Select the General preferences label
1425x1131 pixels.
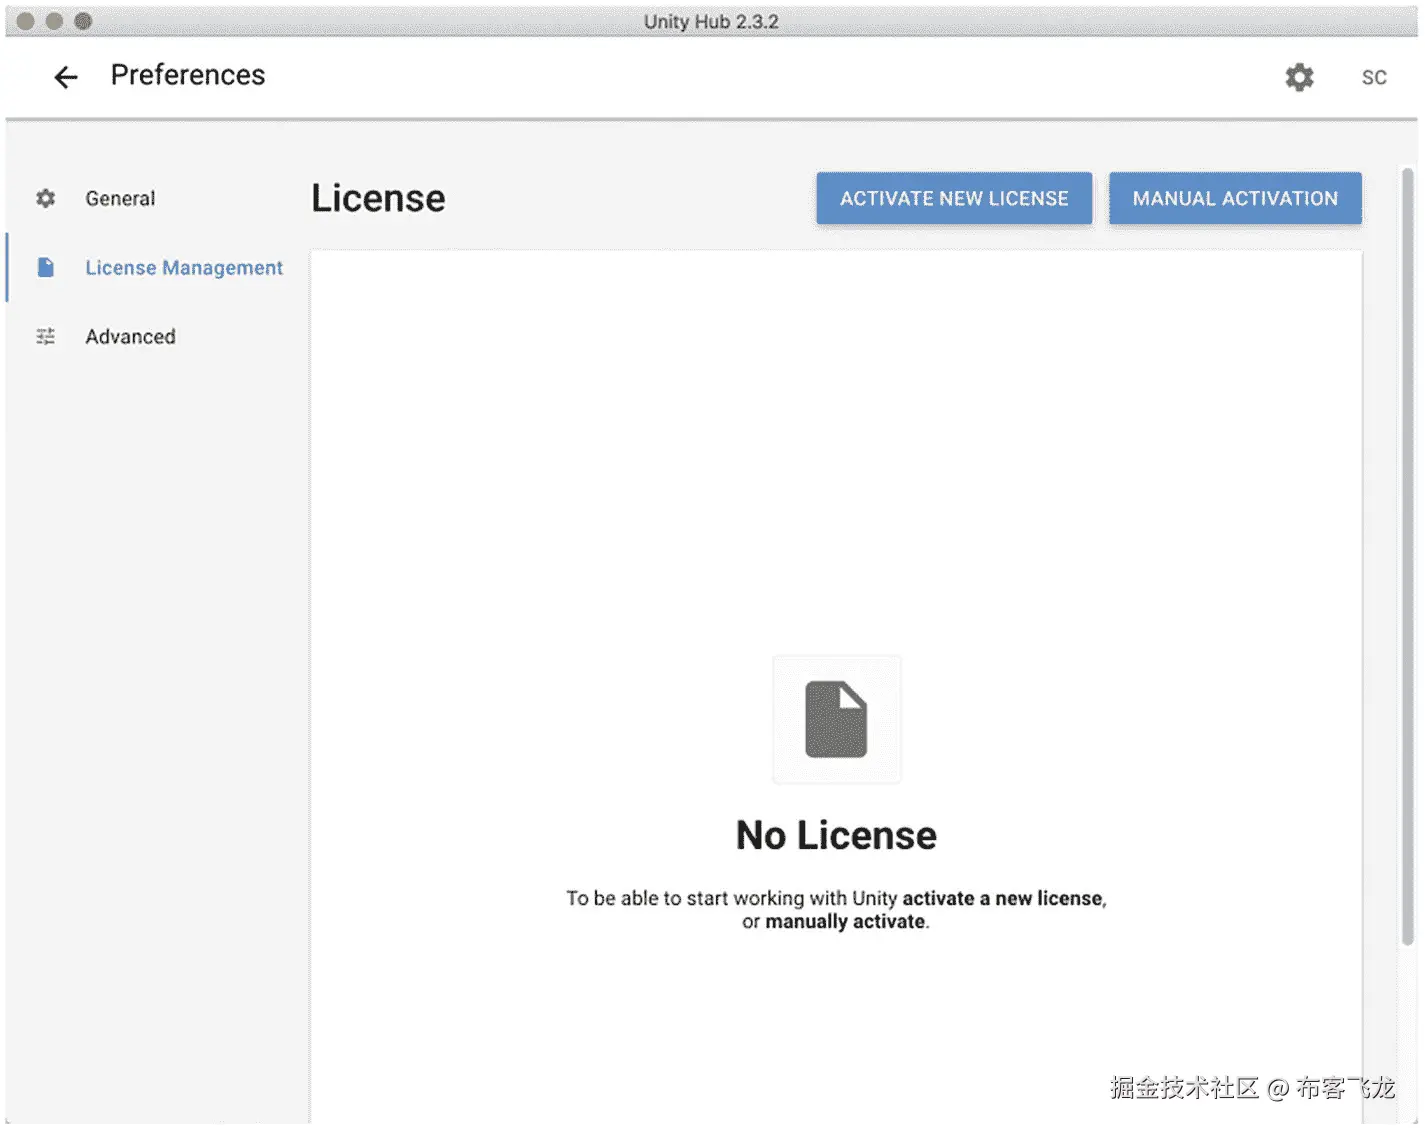point(120,198)
